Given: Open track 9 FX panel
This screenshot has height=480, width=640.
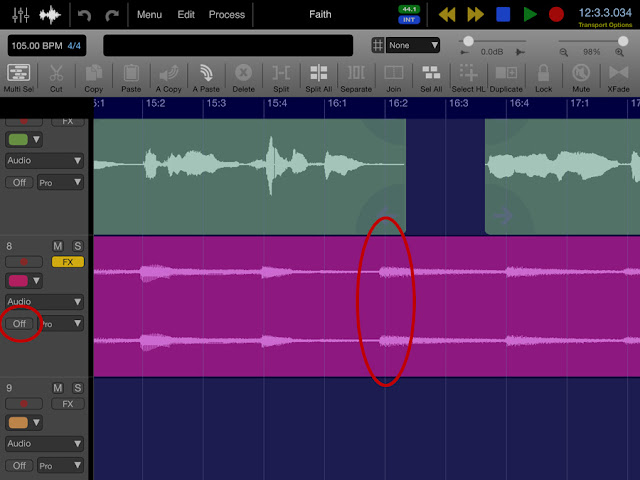Looking at the screenshot, I should point(68,404).
